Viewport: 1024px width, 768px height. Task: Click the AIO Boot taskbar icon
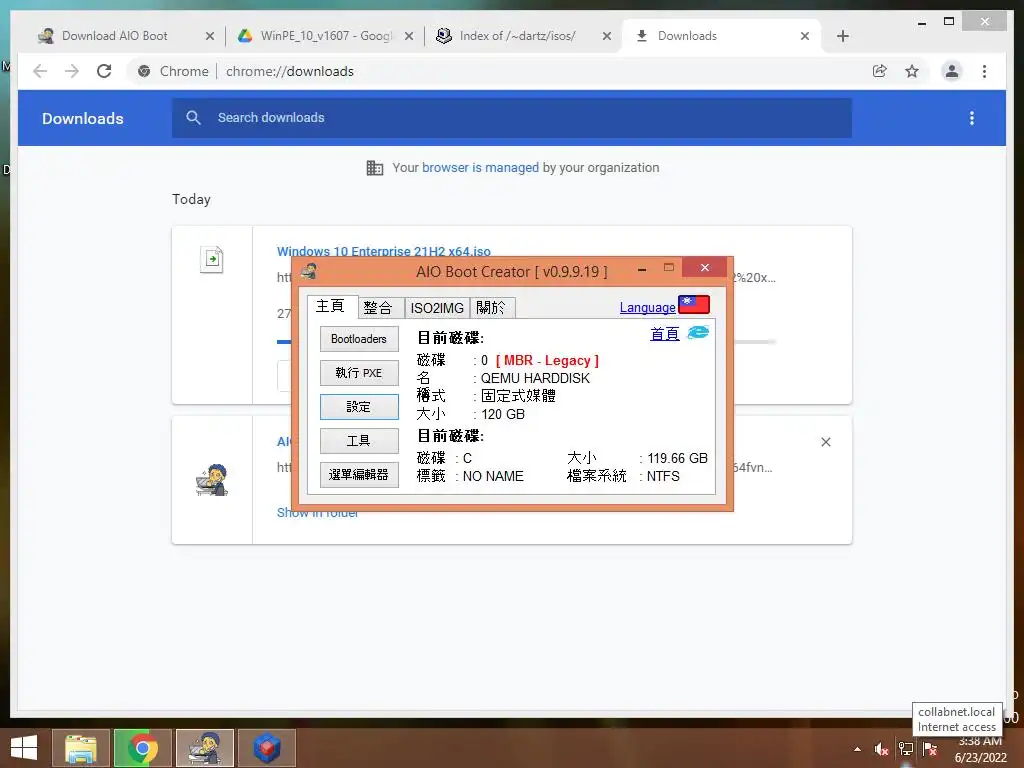(205, 748)
